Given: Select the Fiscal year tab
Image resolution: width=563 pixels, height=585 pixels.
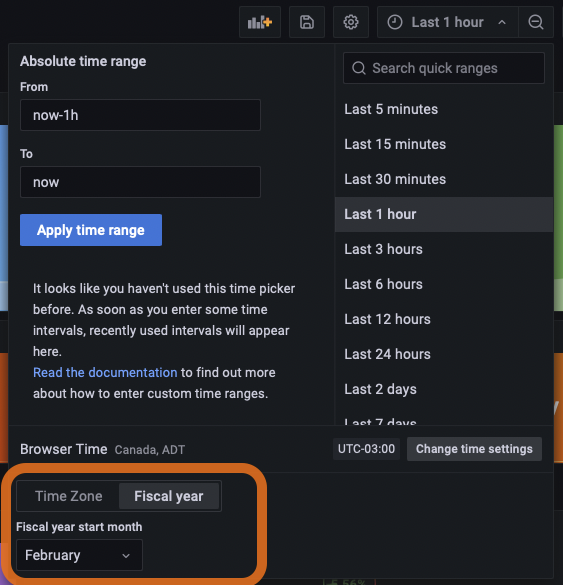Looking at the screenshot, I should pos(169,496).
